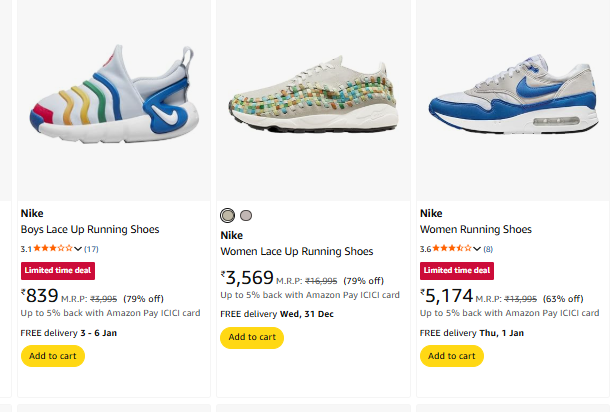Add the ₹5,174 women's shoes to cart

pyautogui.click(x=452, y=355)
